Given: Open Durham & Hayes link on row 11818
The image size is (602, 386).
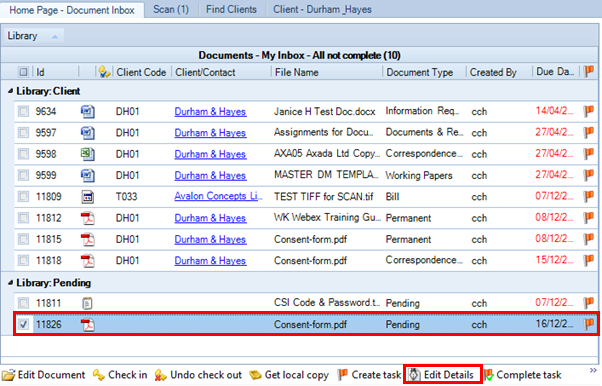Looking at the screenshot, I should click(x=210, y=261).
